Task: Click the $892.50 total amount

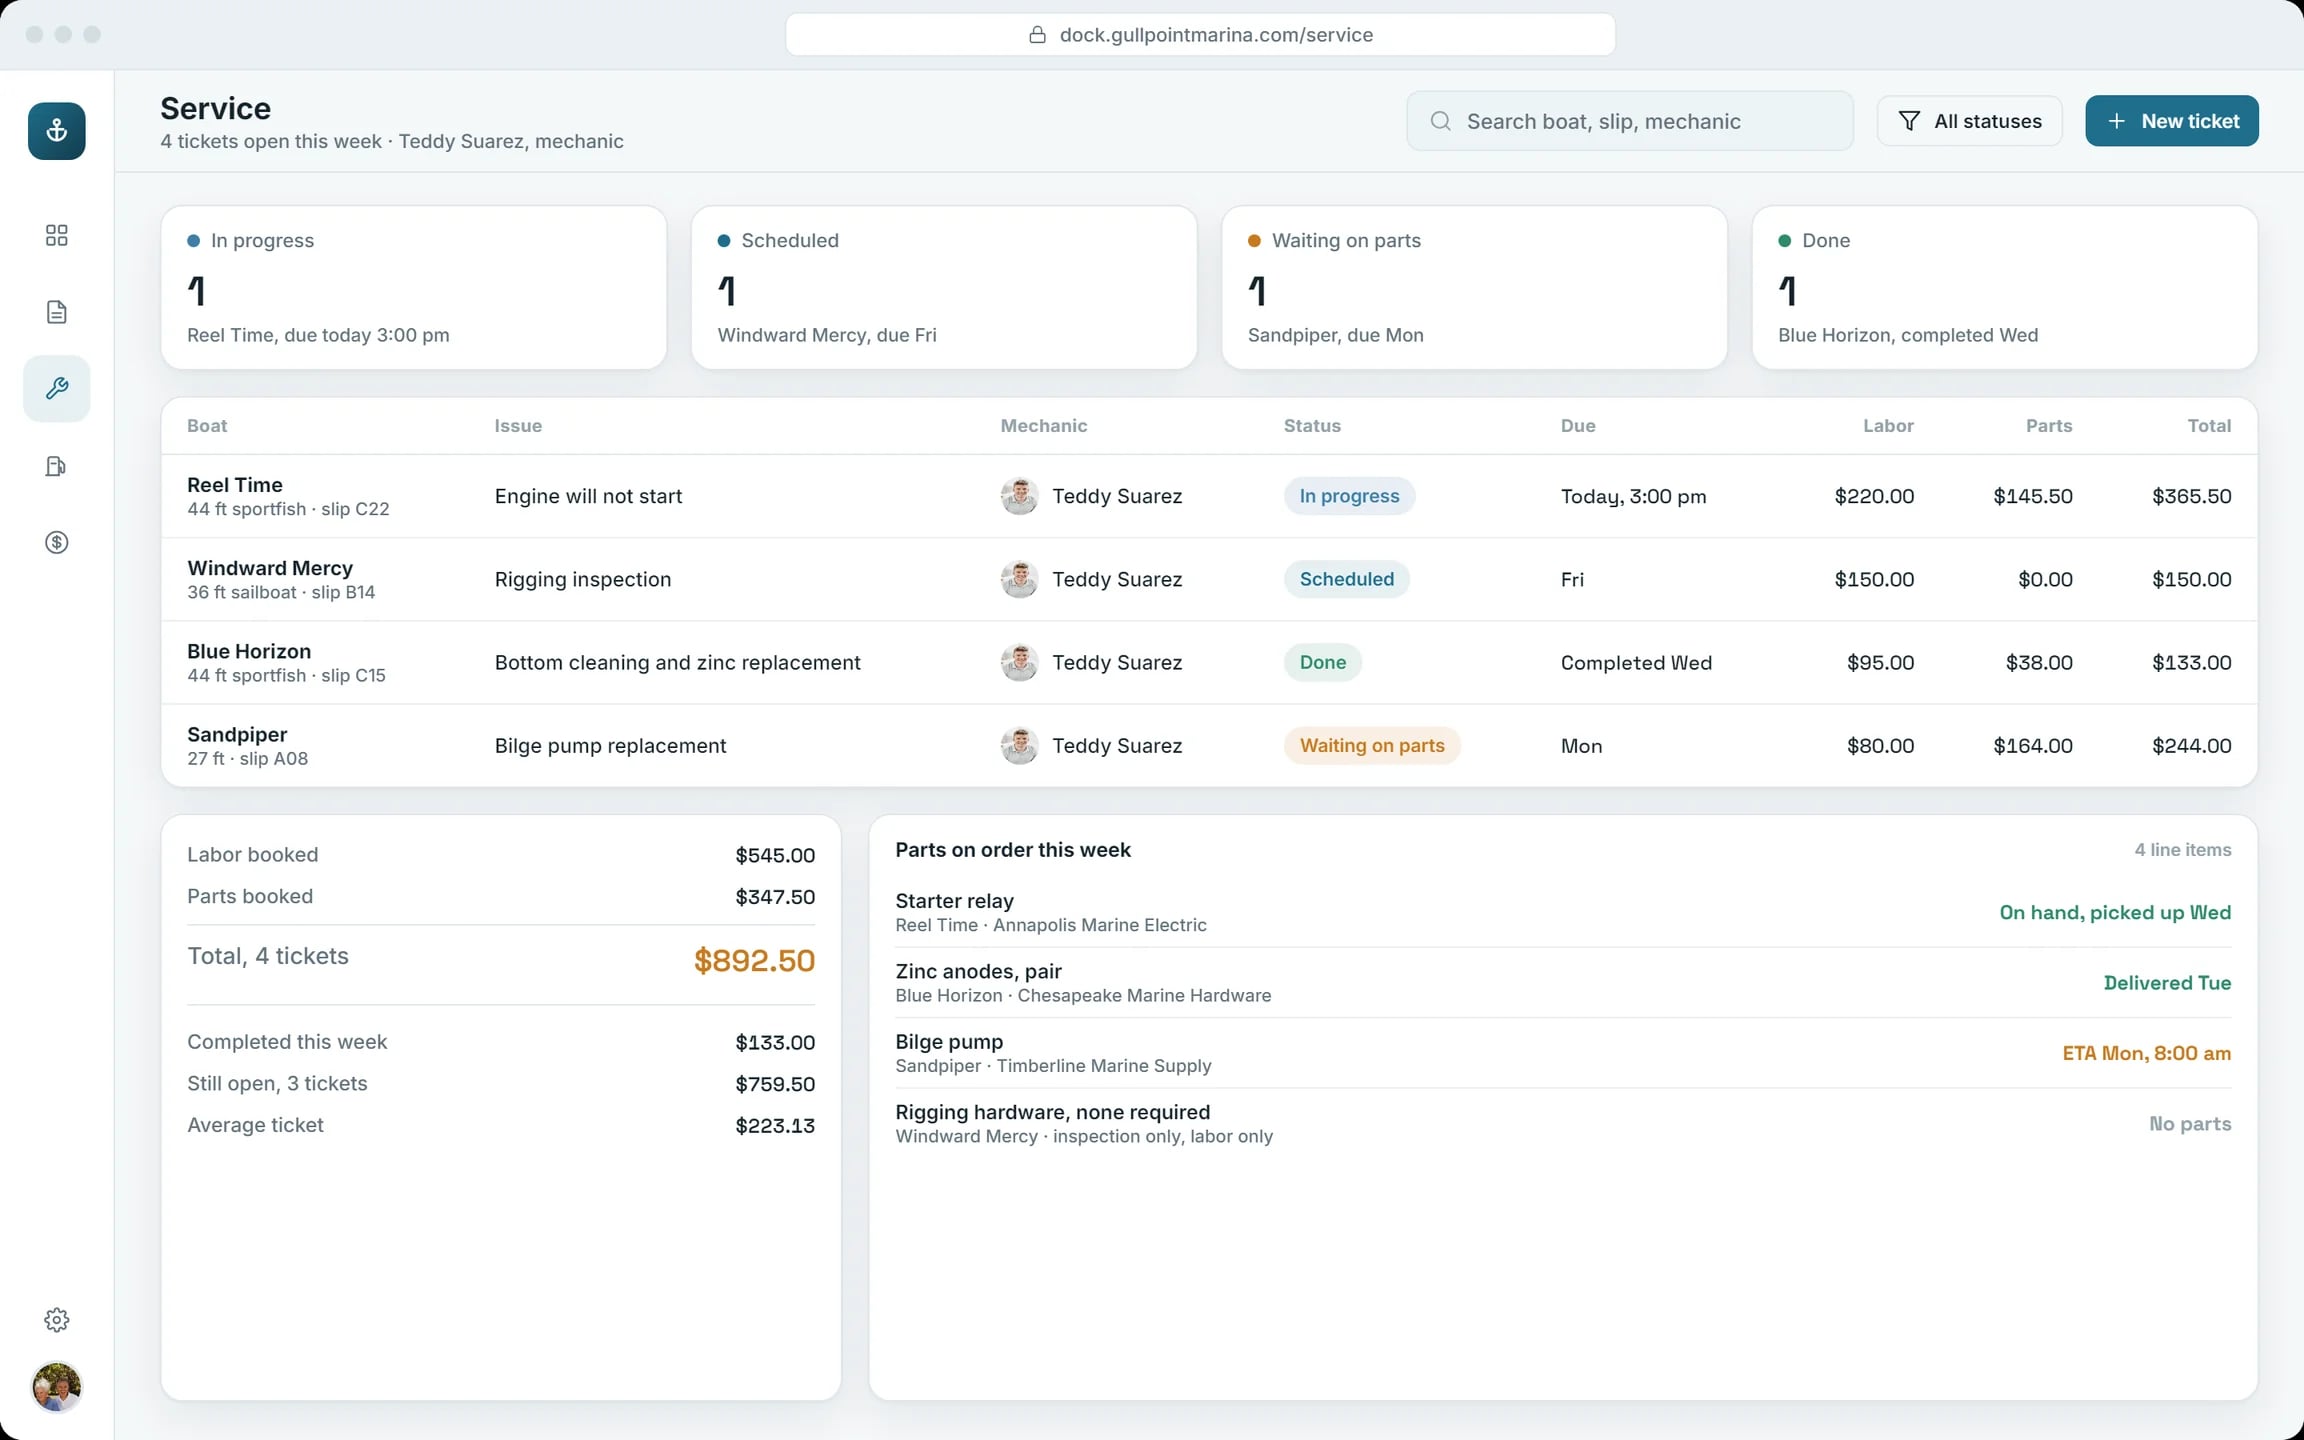Action: pos(754,960)
